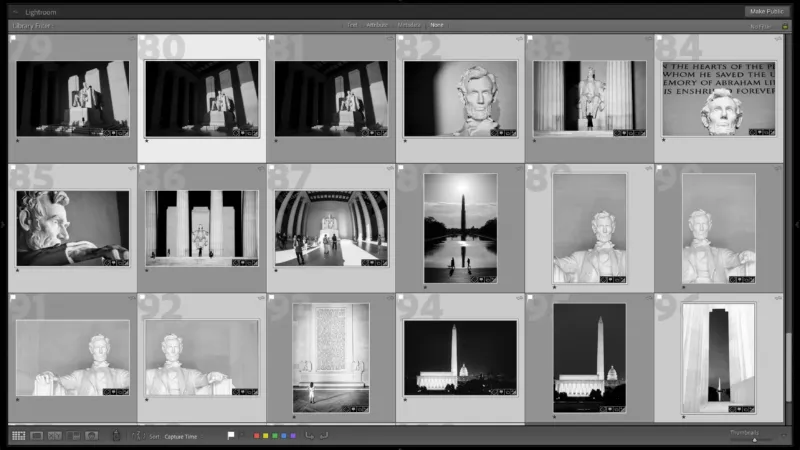Screen dimensions: 800x450
Task: Open People view in toolbar
Action: click(91, 436)
